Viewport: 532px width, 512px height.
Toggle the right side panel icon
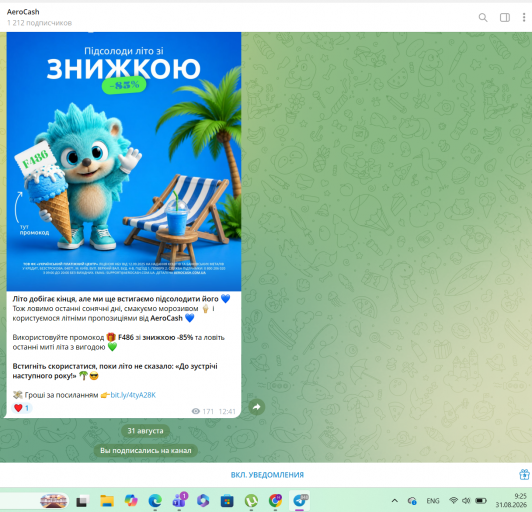pos(505,17)
